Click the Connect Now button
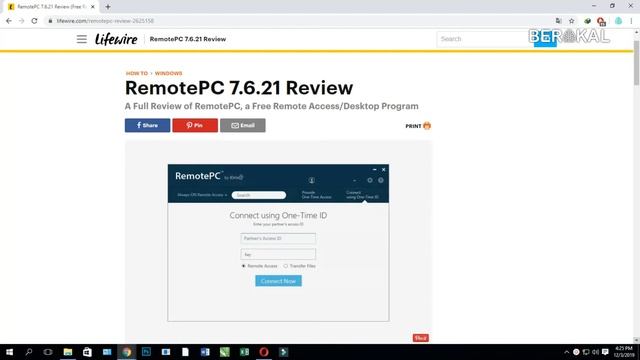The image size is (640, 360). 278,281
